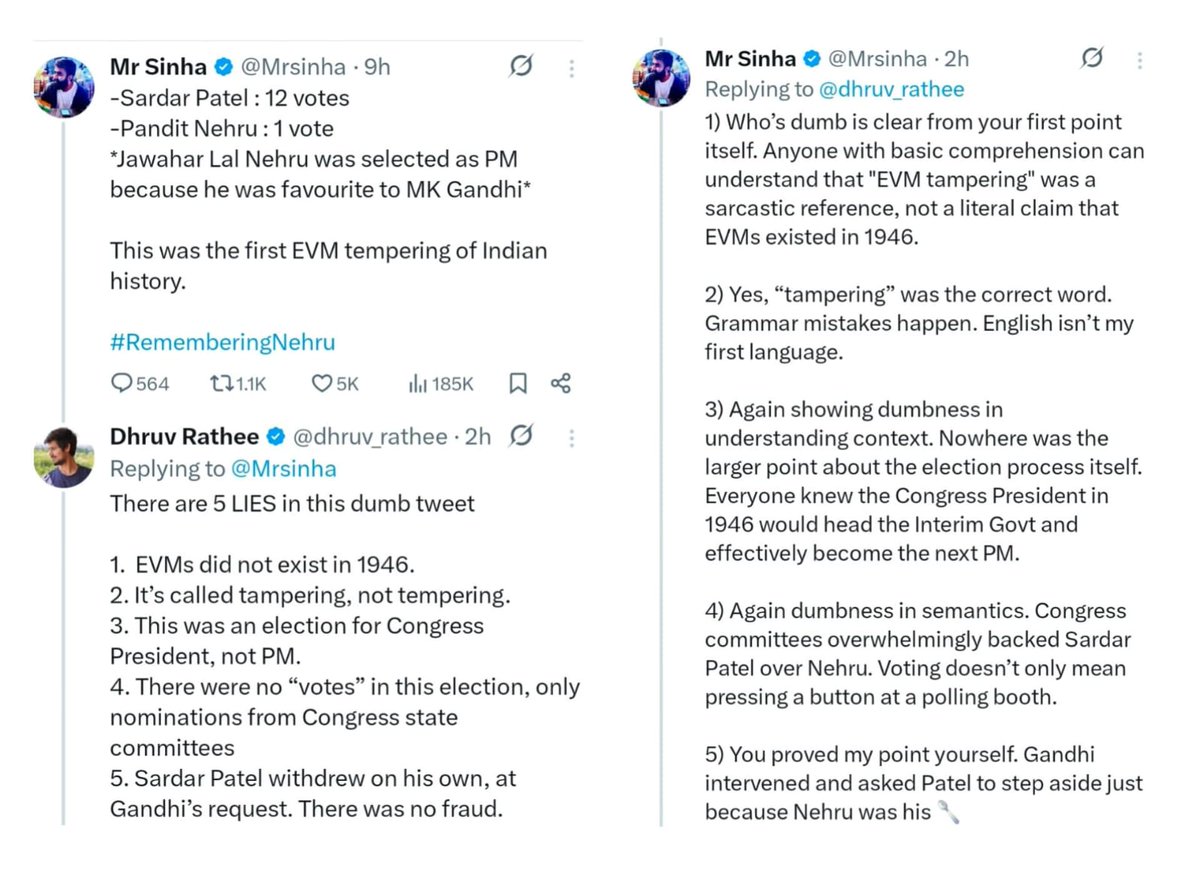Click Dhruv Rathee display name
Image resolution: width=1200 pixels, height=871 pixels.
[x=185, y=437]
